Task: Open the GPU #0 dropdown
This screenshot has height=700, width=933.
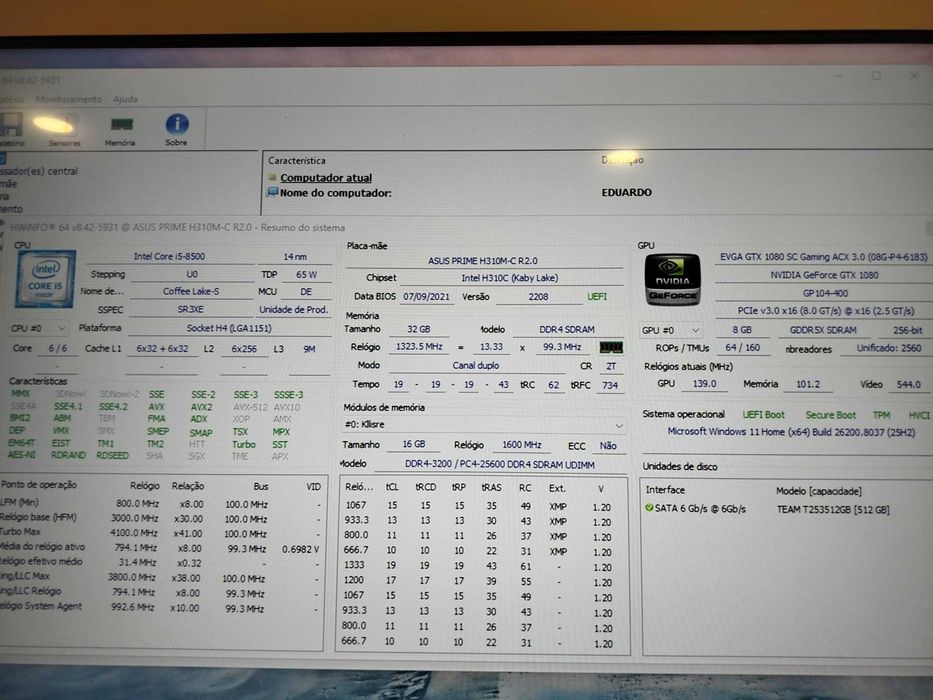Action: pyautogui.click(x=671, y=330)
